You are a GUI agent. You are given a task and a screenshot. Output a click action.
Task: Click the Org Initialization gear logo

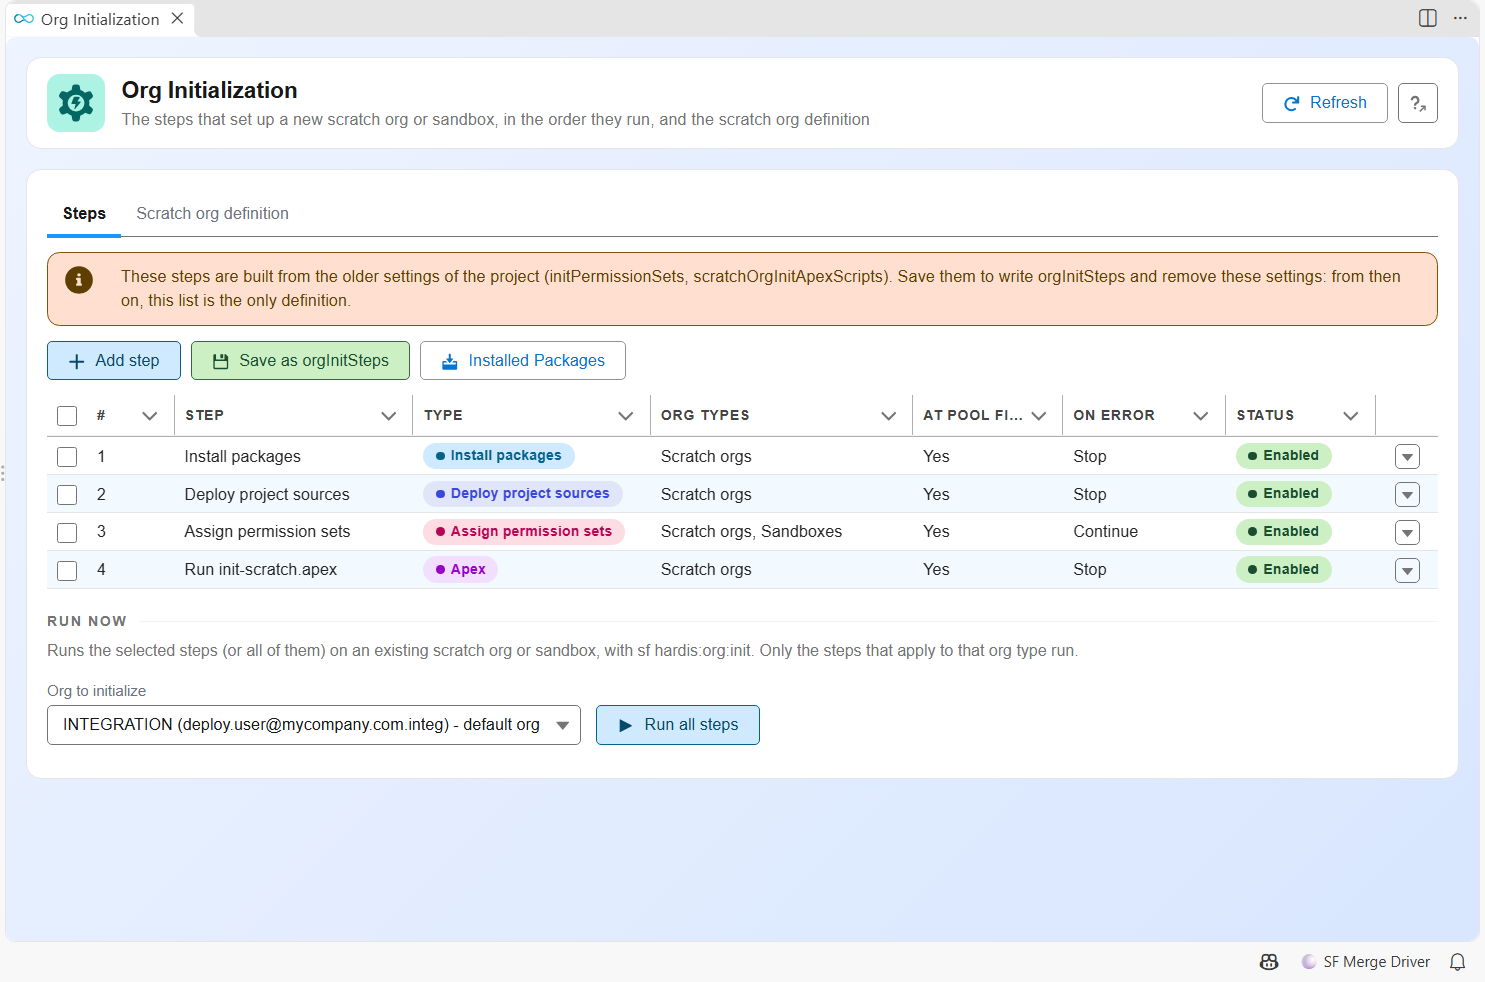point(76,103)
